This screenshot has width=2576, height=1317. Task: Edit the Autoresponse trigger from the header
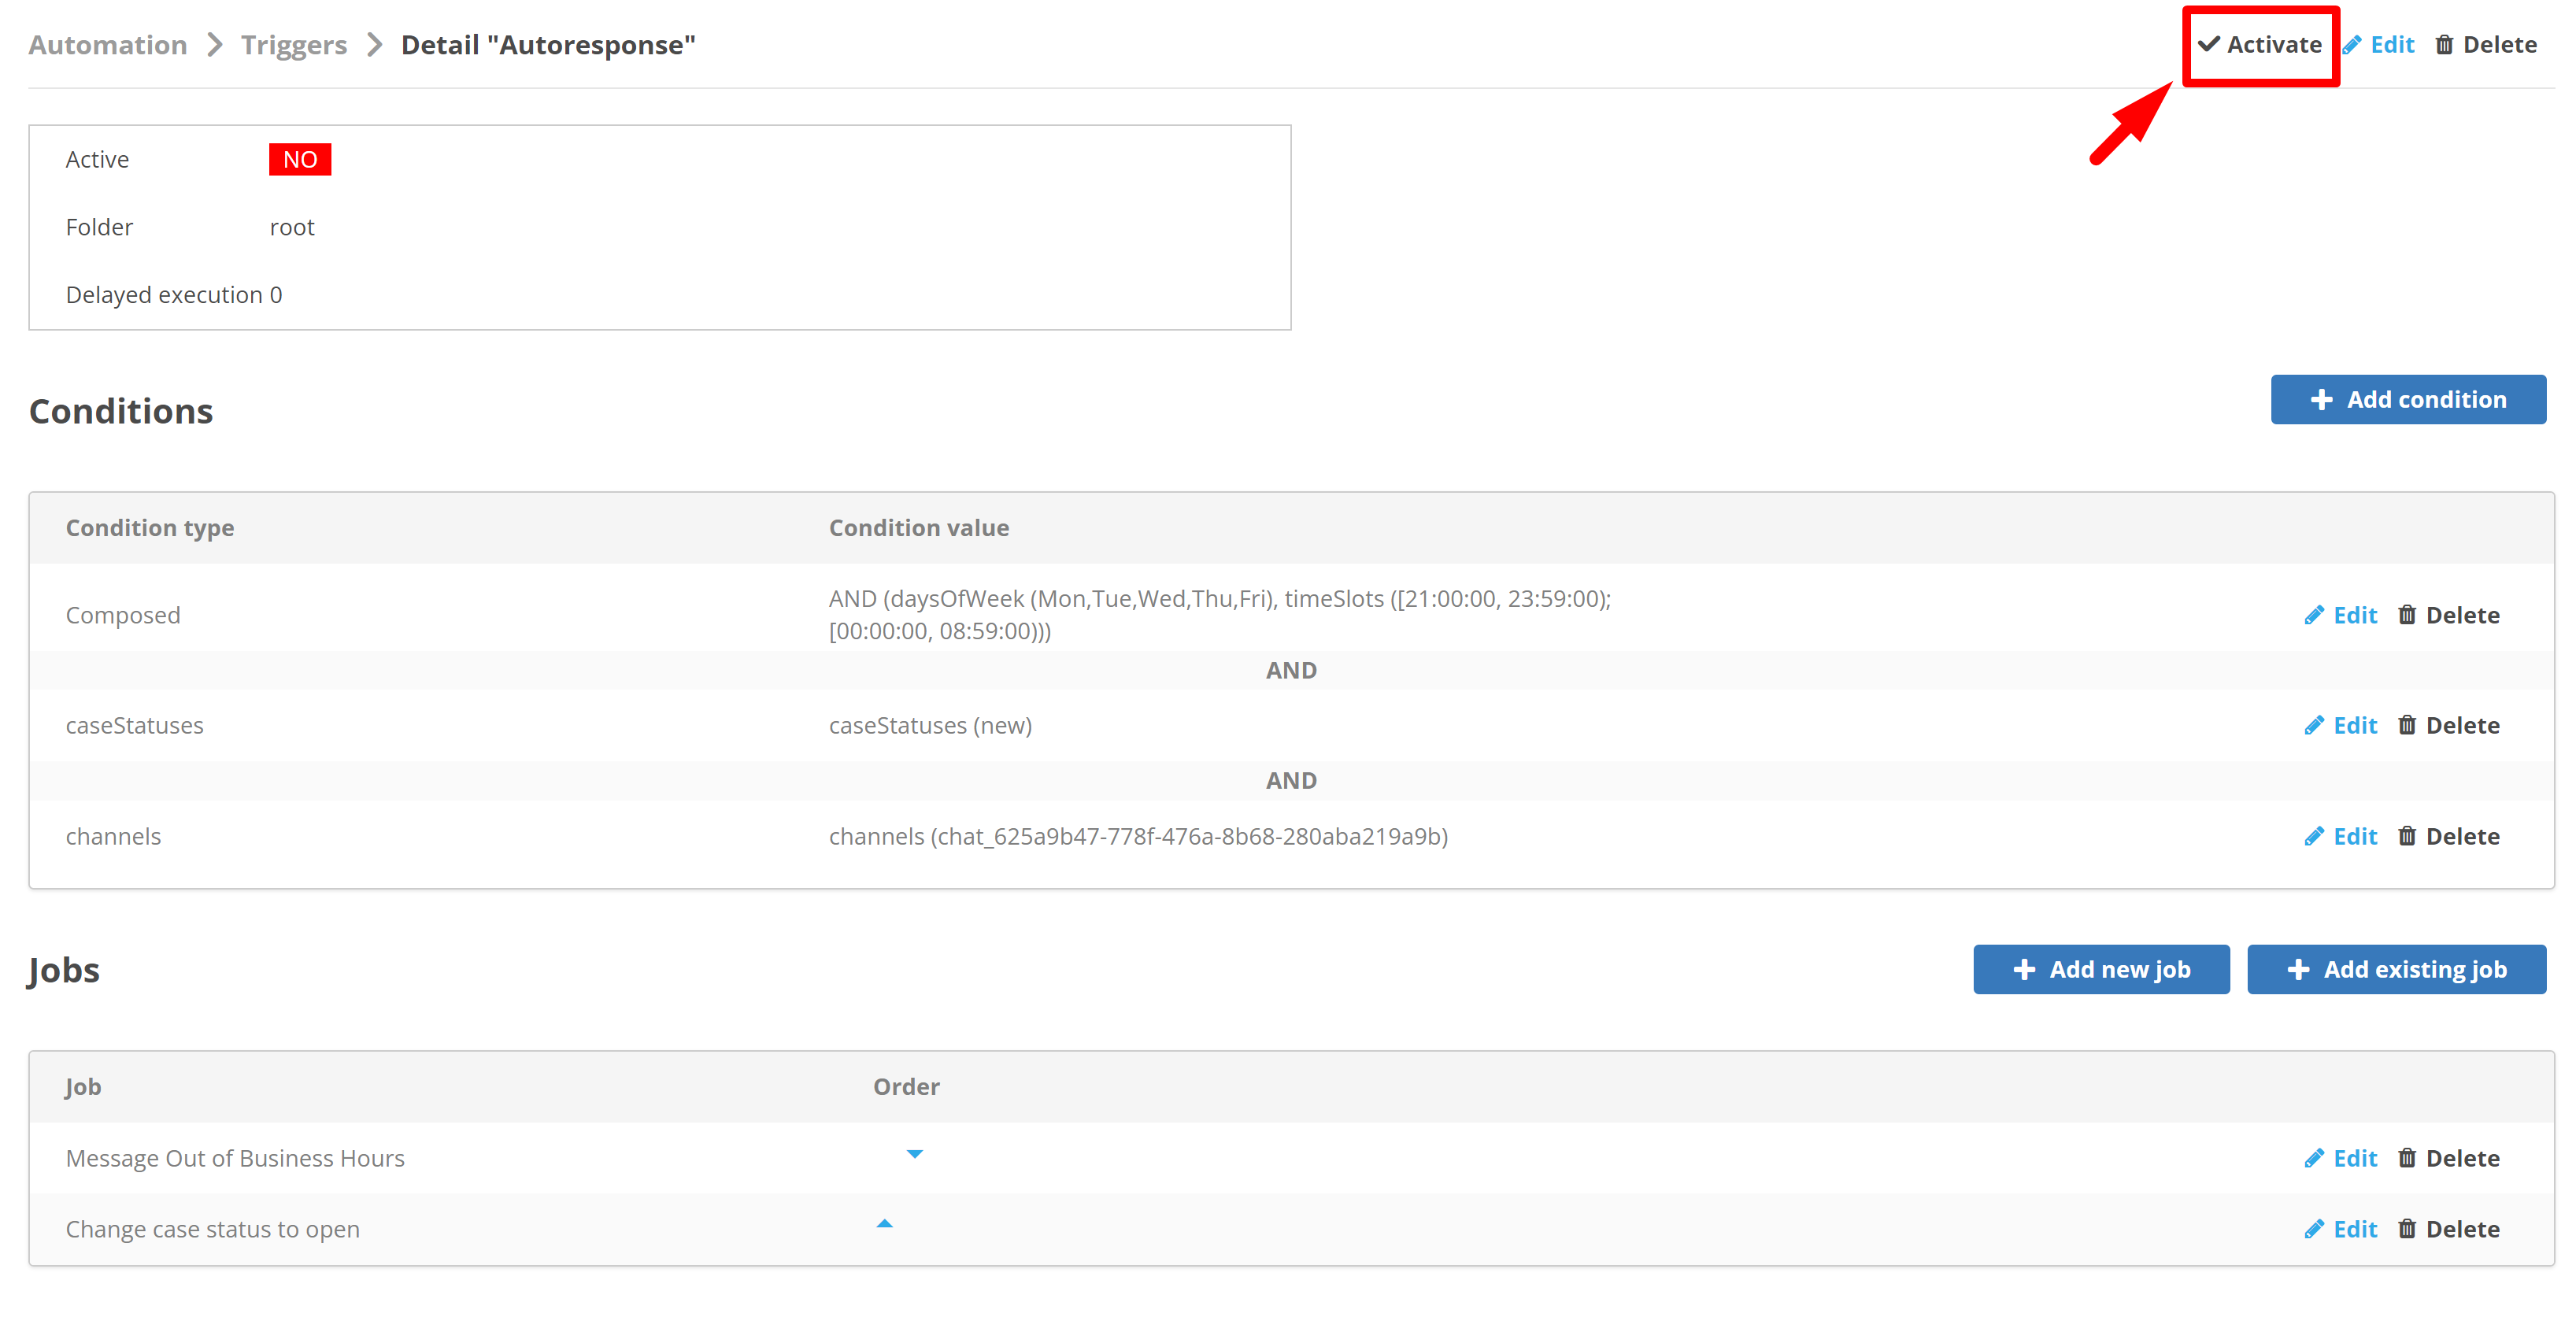coord(2379,45)
